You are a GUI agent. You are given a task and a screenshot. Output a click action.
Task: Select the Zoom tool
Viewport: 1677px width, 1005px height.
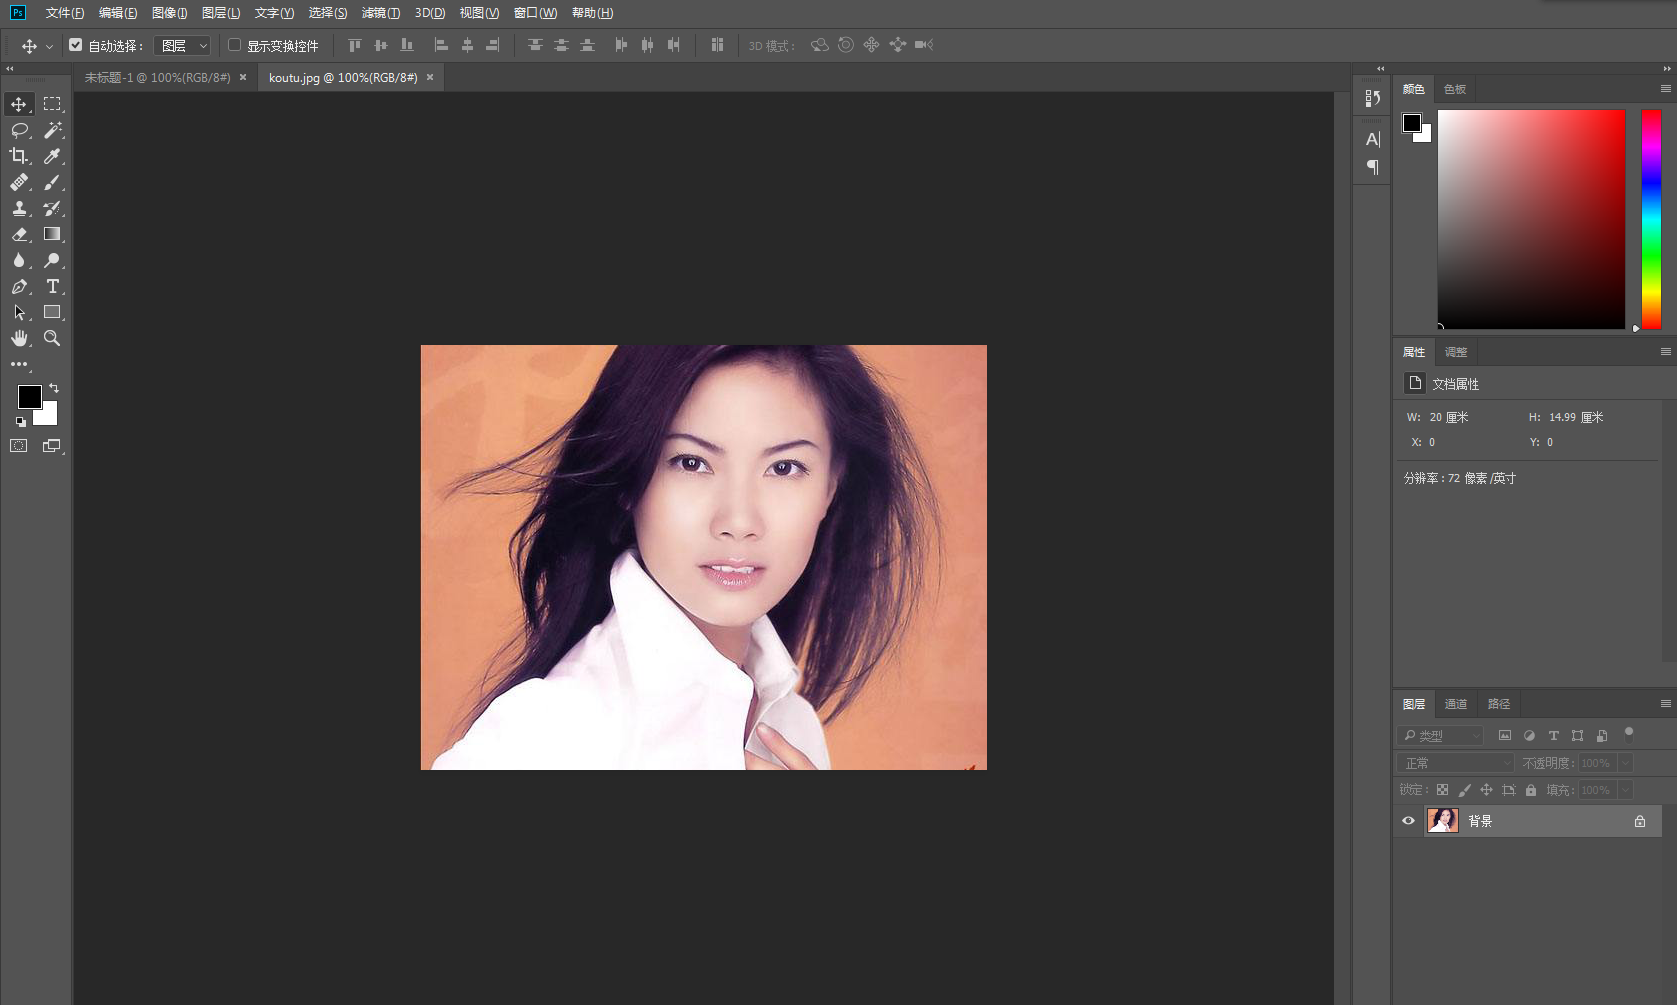pos(53,338)
